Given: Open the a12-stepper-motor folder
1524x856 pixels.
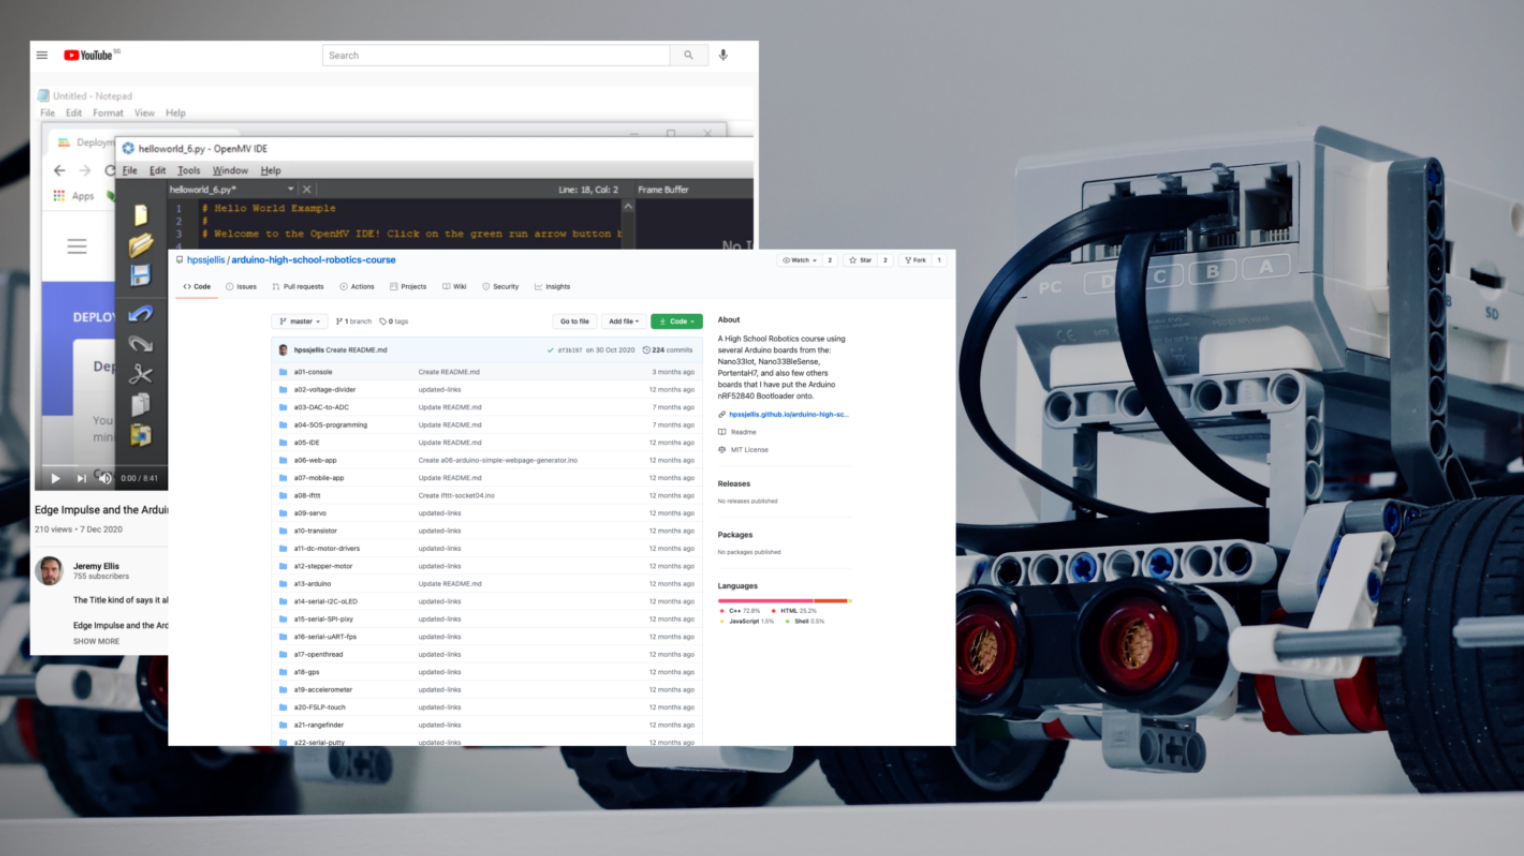Looking at the screenshot, I should coord(323,566).
